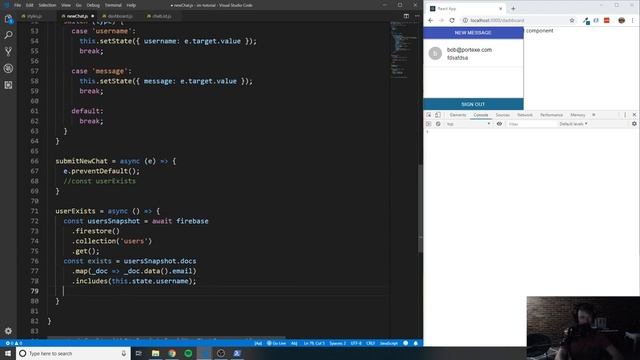The image size is (640, 360).
Task: Open the Extensions view in activity bar
Action: [x=8, y=85]
